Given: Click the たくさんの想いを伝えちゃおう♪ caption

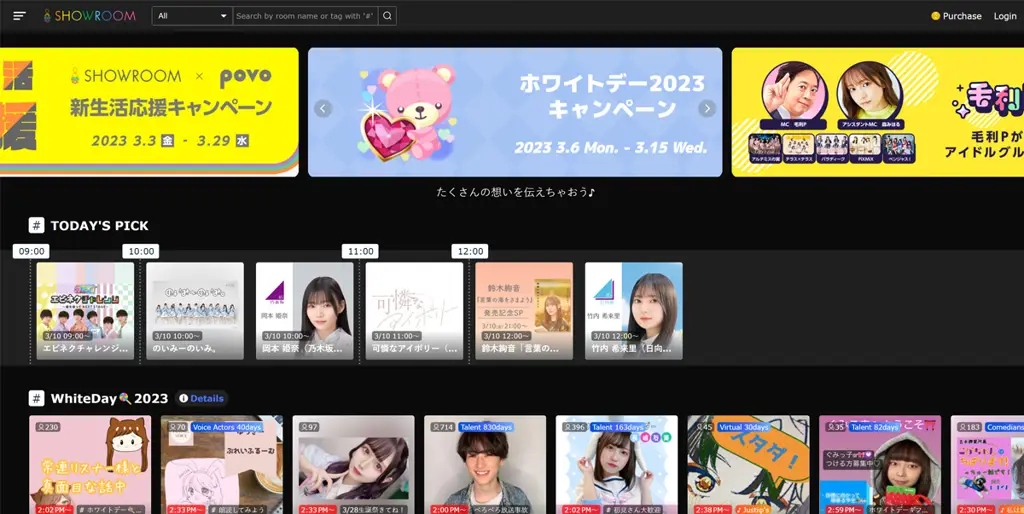Looking at the screenshot, I should [516, 192].
